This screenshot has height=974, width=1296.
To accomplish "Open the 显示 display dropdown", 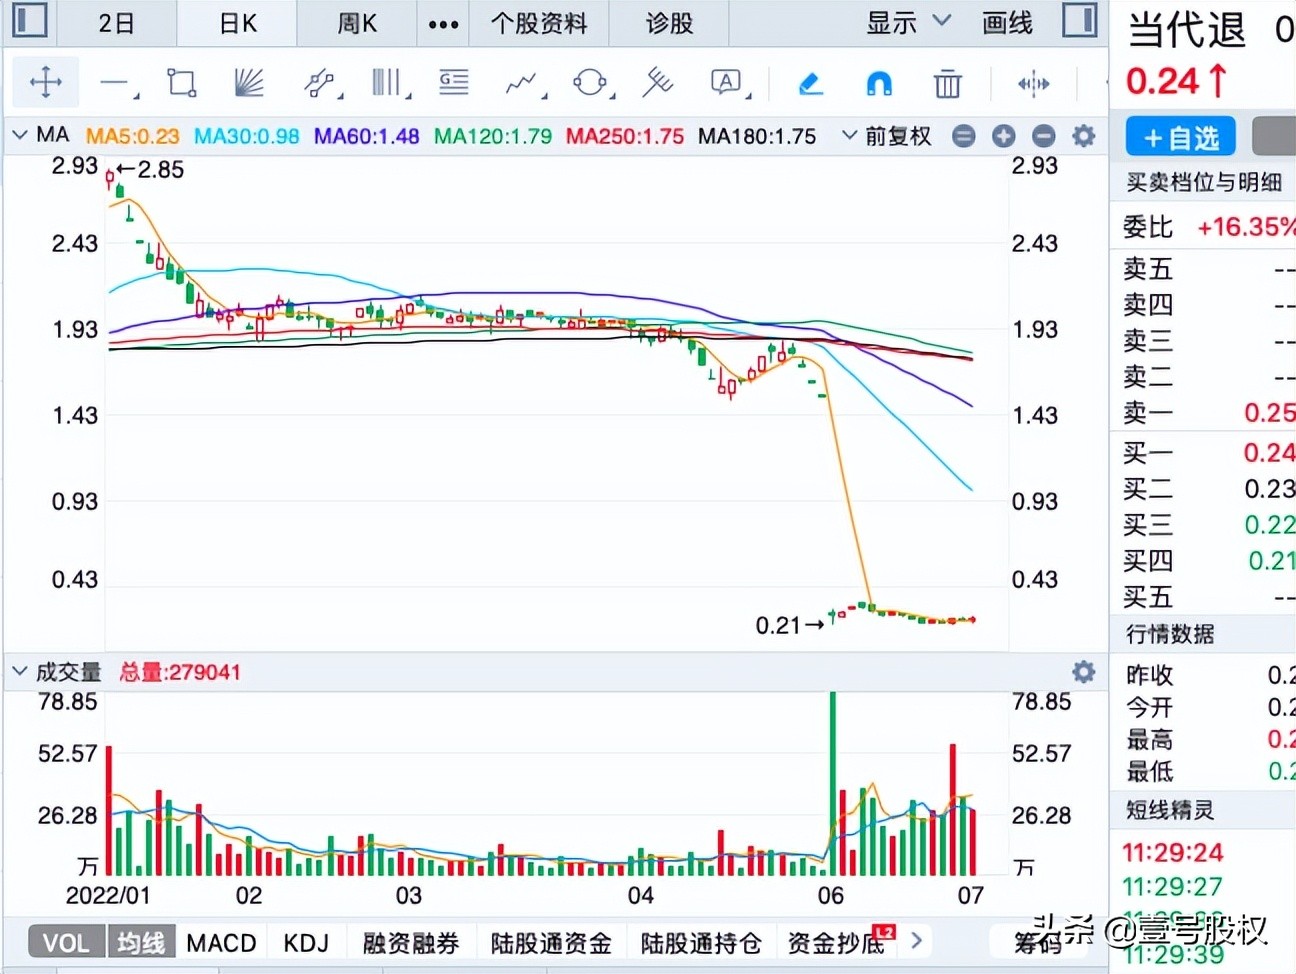I will coord(907,22).
